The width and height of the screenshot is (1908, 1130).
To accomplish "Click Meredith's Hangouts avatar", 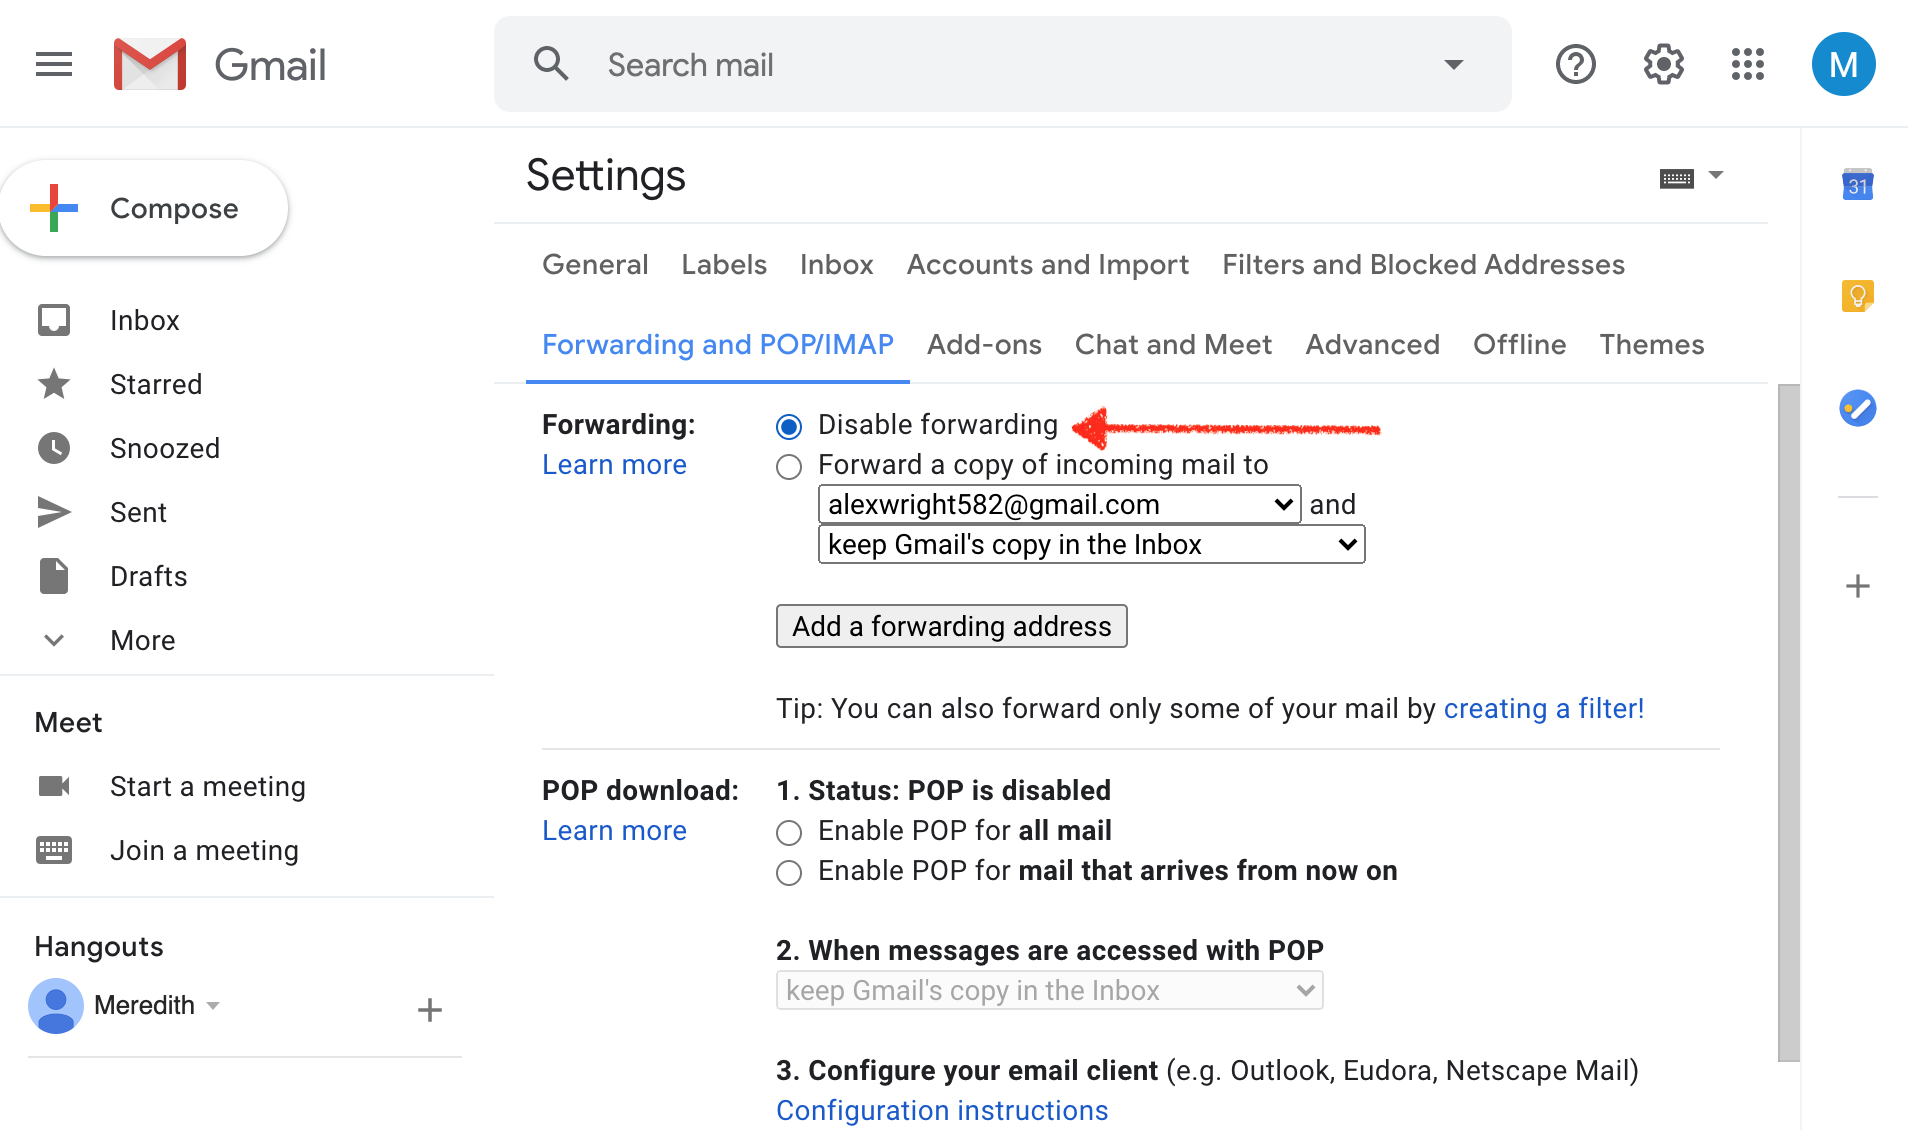I will pos(56,1005).
